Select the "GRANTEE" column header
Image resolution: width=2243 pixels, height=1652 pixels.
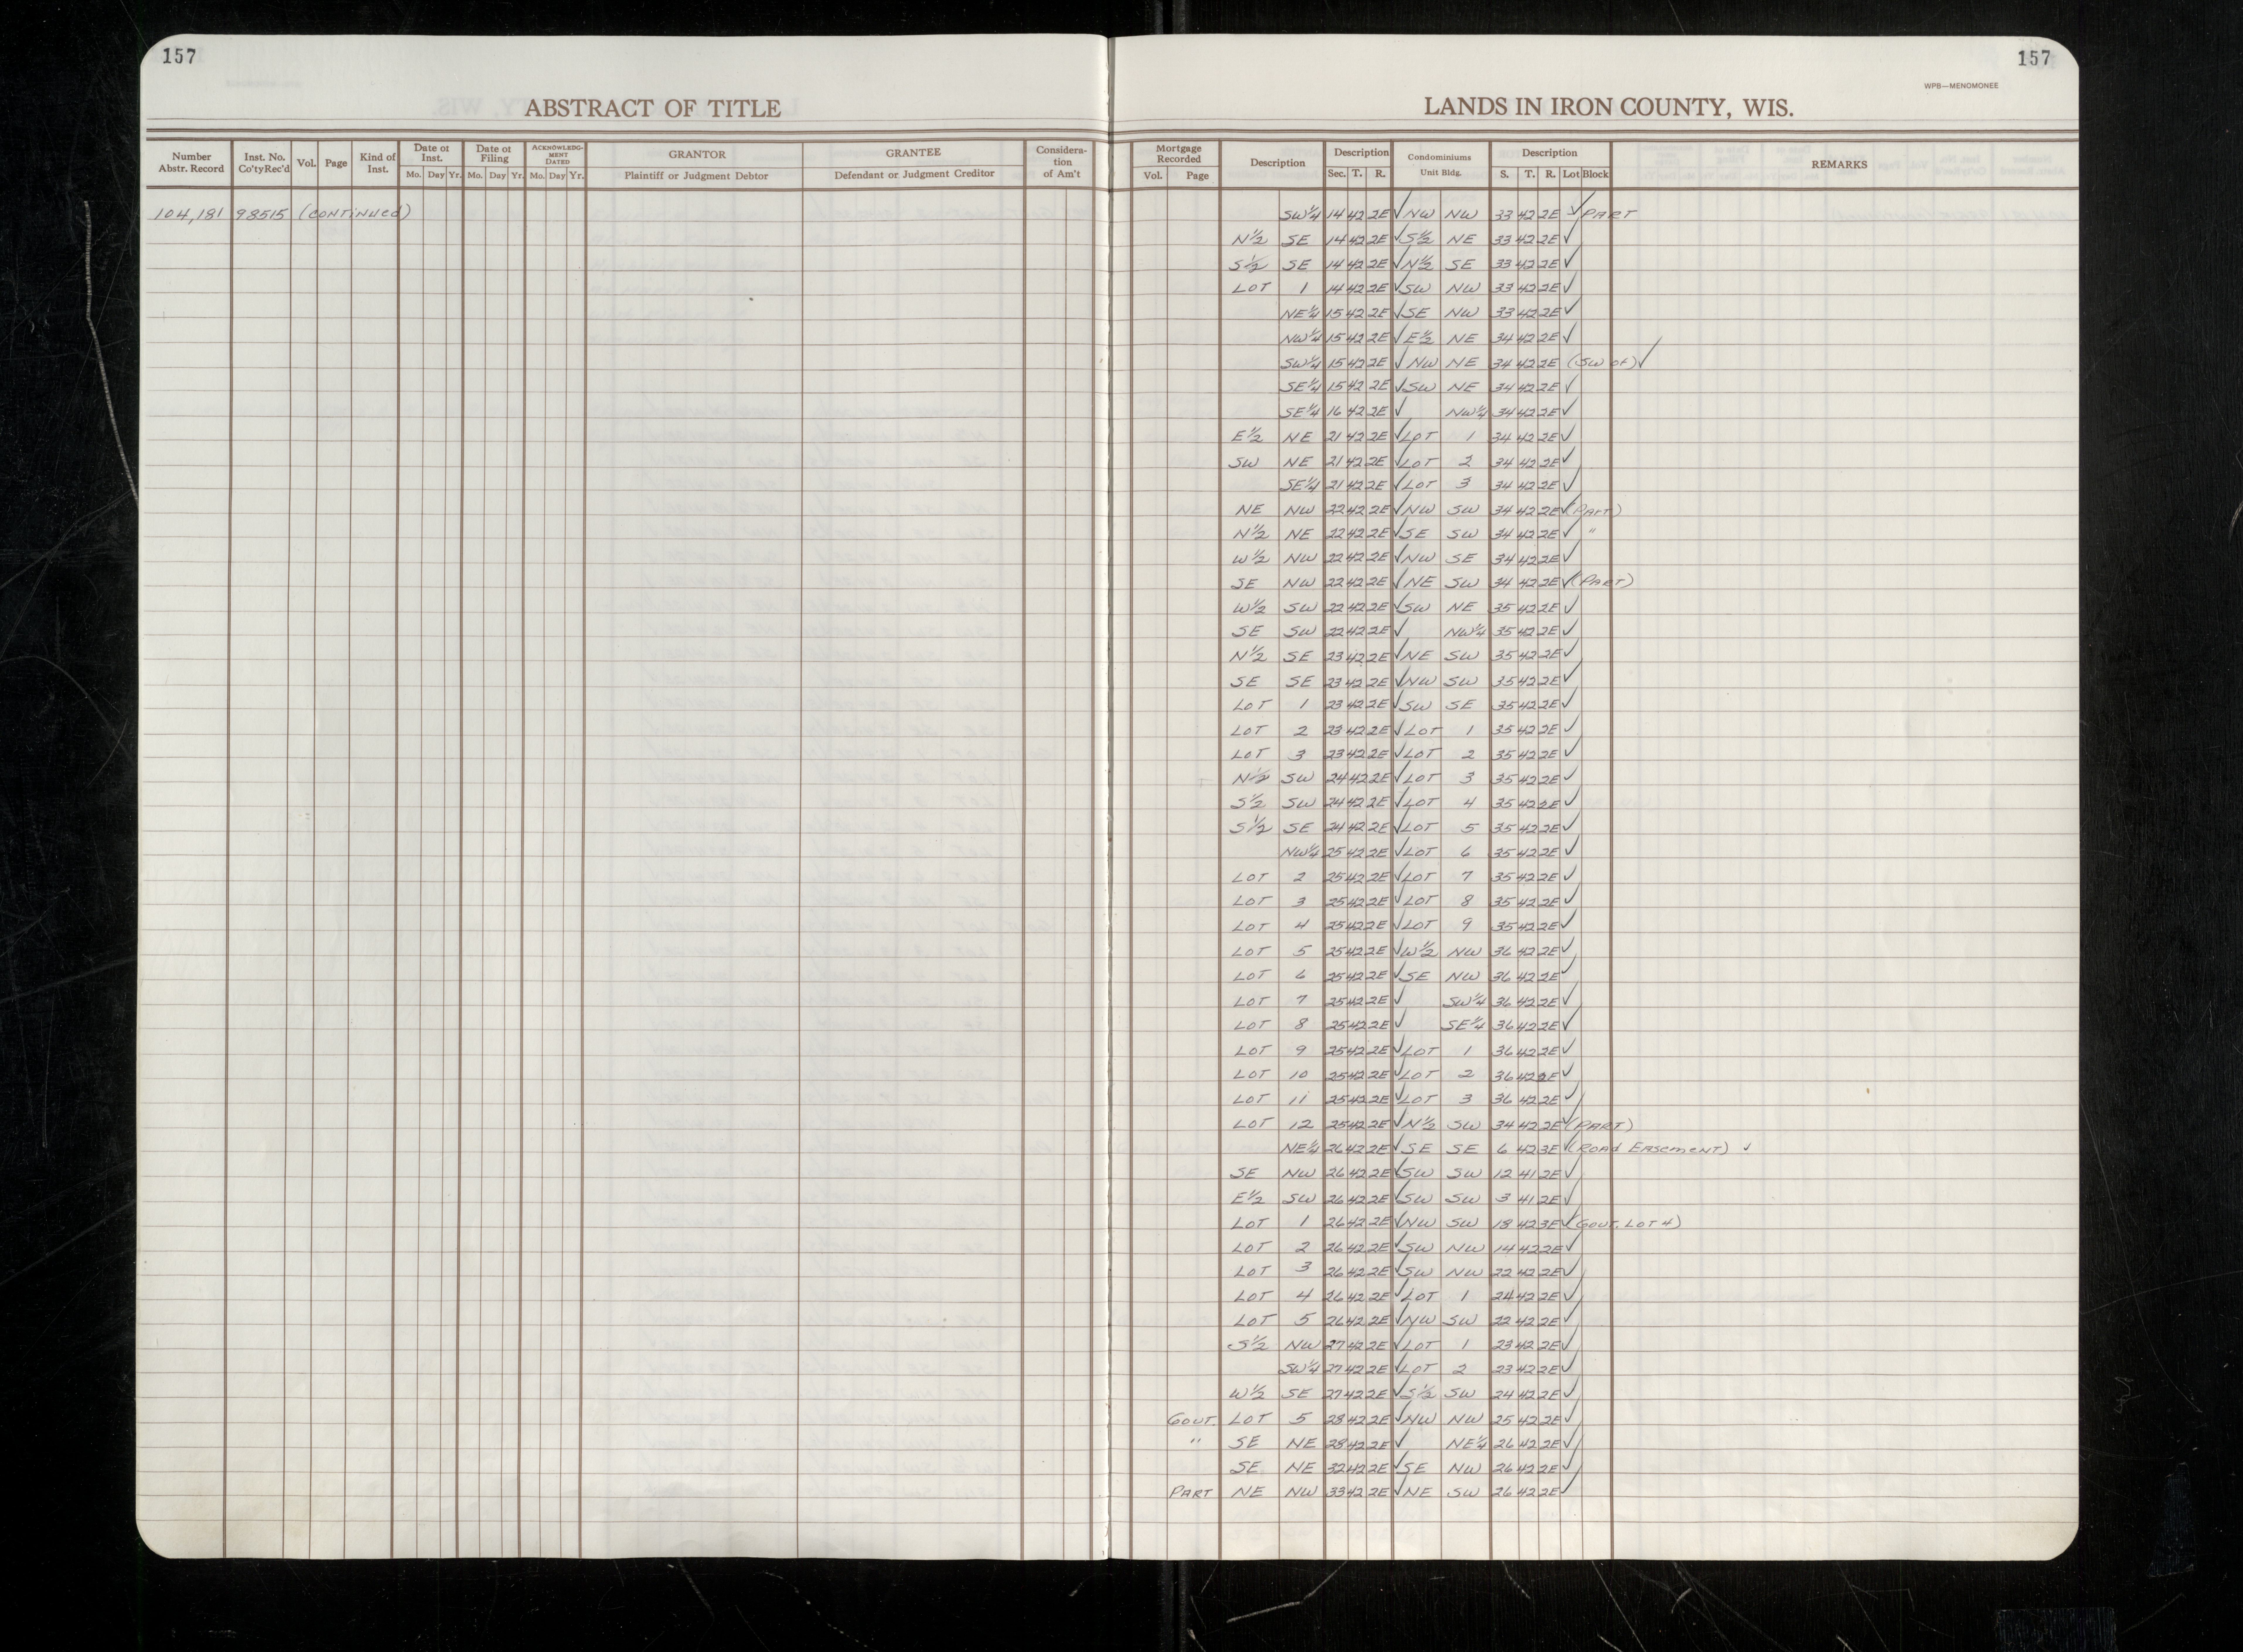pos(913,153)
